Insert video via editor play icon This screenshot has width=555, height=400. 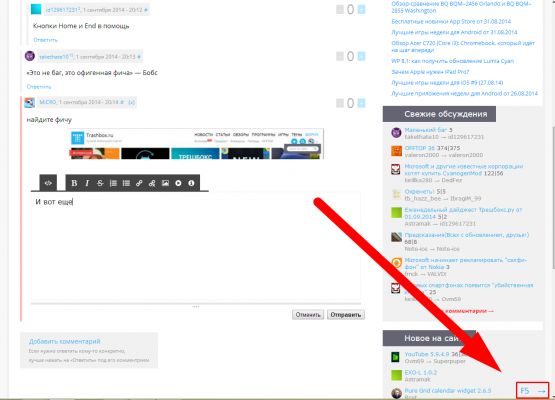(178, 183)
